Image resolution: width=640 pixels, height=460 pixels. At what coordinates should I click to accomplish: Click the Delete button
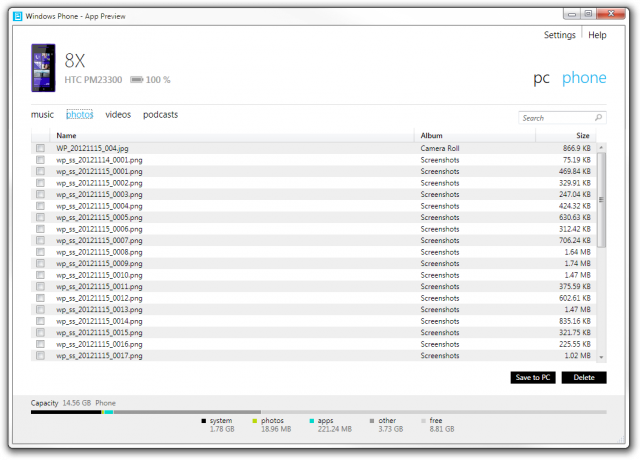(x=584, y=378)
